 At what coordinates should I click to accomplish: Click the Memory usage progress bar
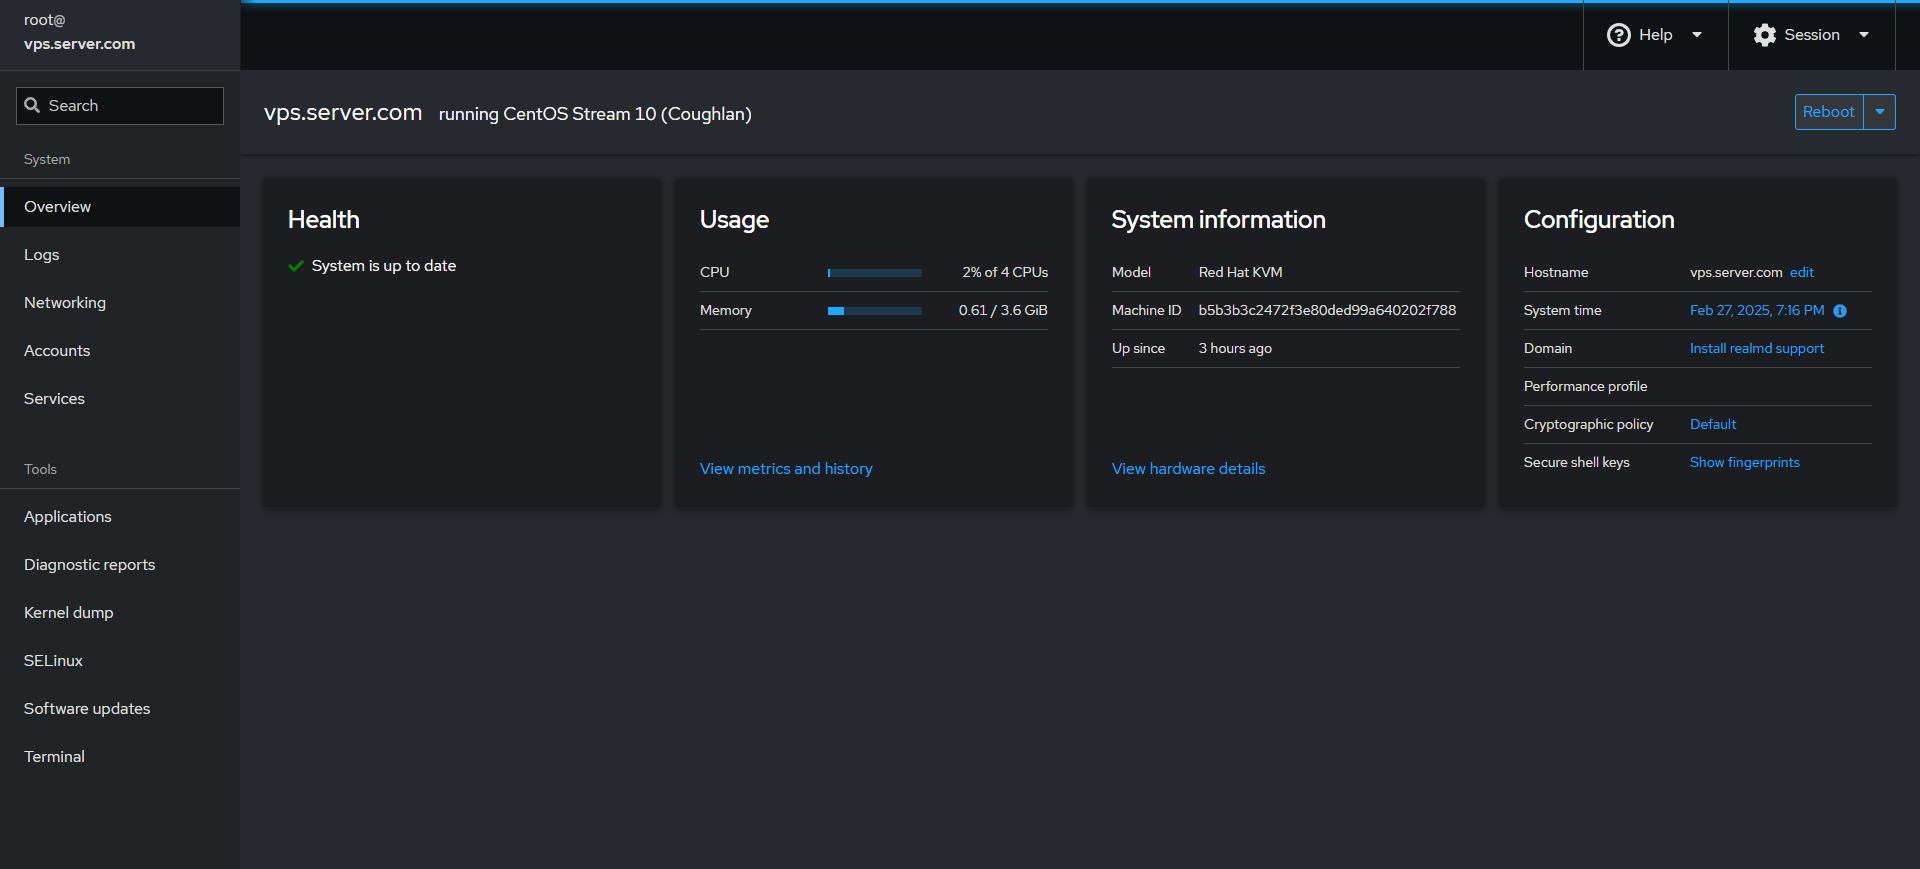(875, 311)
